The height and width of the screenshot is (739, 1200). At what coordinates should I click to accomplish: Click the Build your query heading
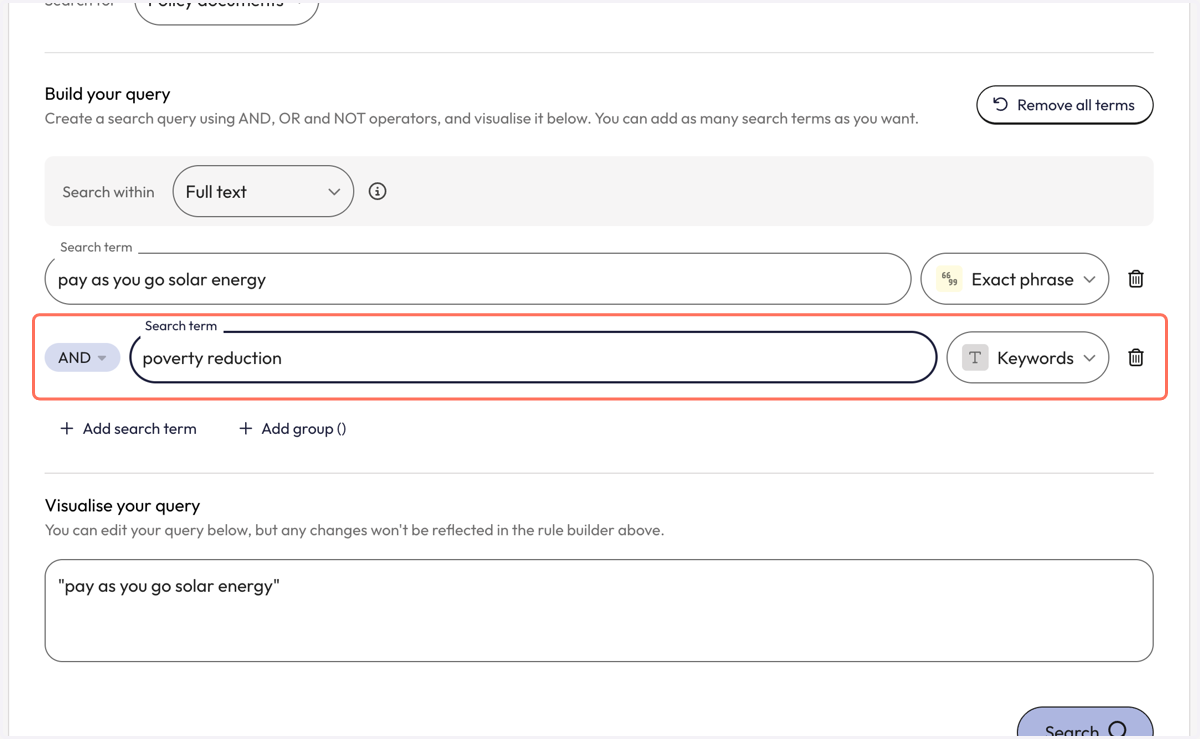pos(108,94)
